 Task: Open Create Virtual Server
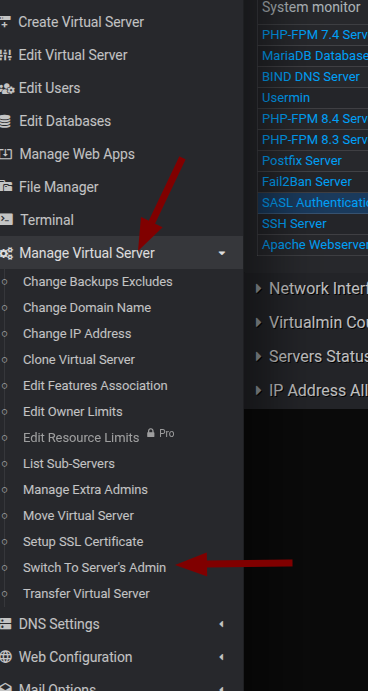pyautogui.click(x=81, y=22)
